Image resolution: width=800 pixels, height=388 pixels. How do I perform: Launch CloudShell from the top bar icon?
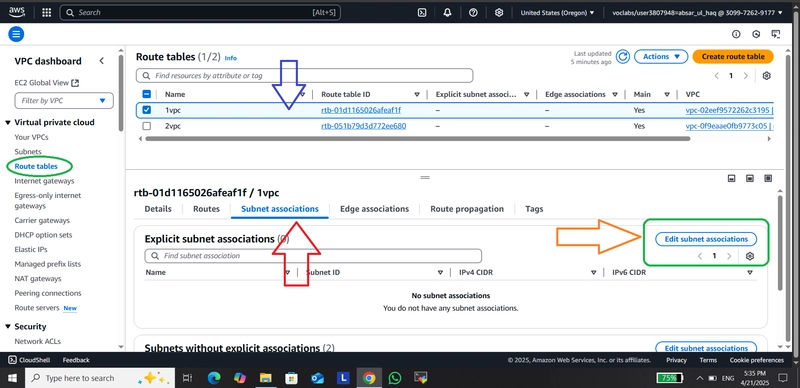(422, 13)
